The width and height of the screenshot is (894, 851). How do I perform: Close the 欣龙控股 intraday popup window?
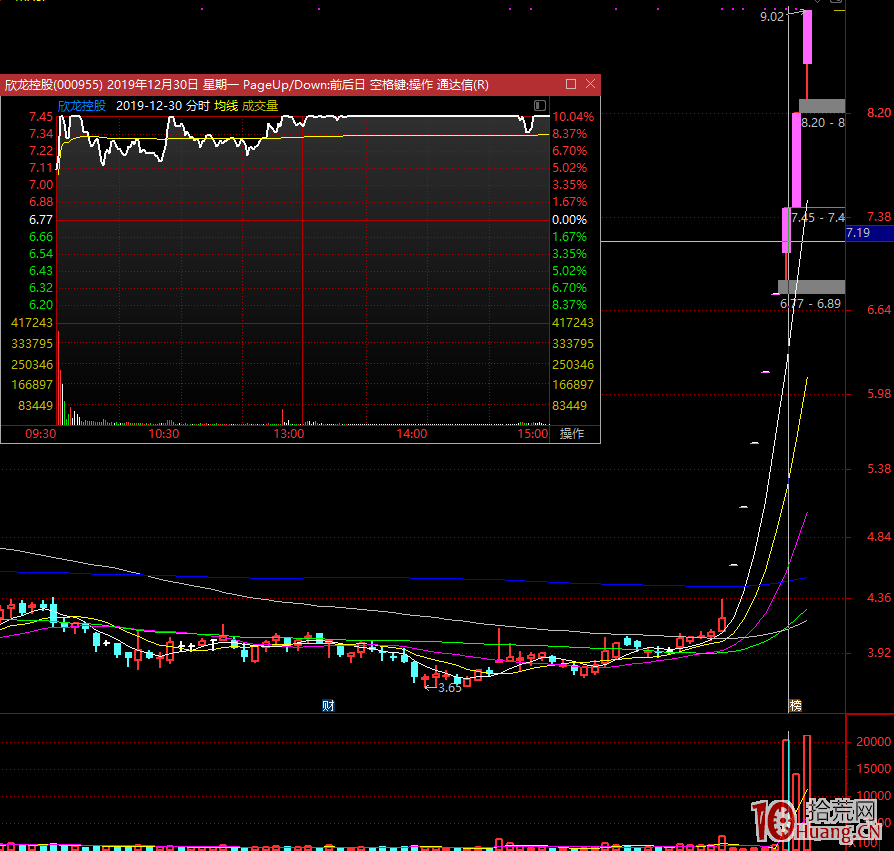[591, 84]
